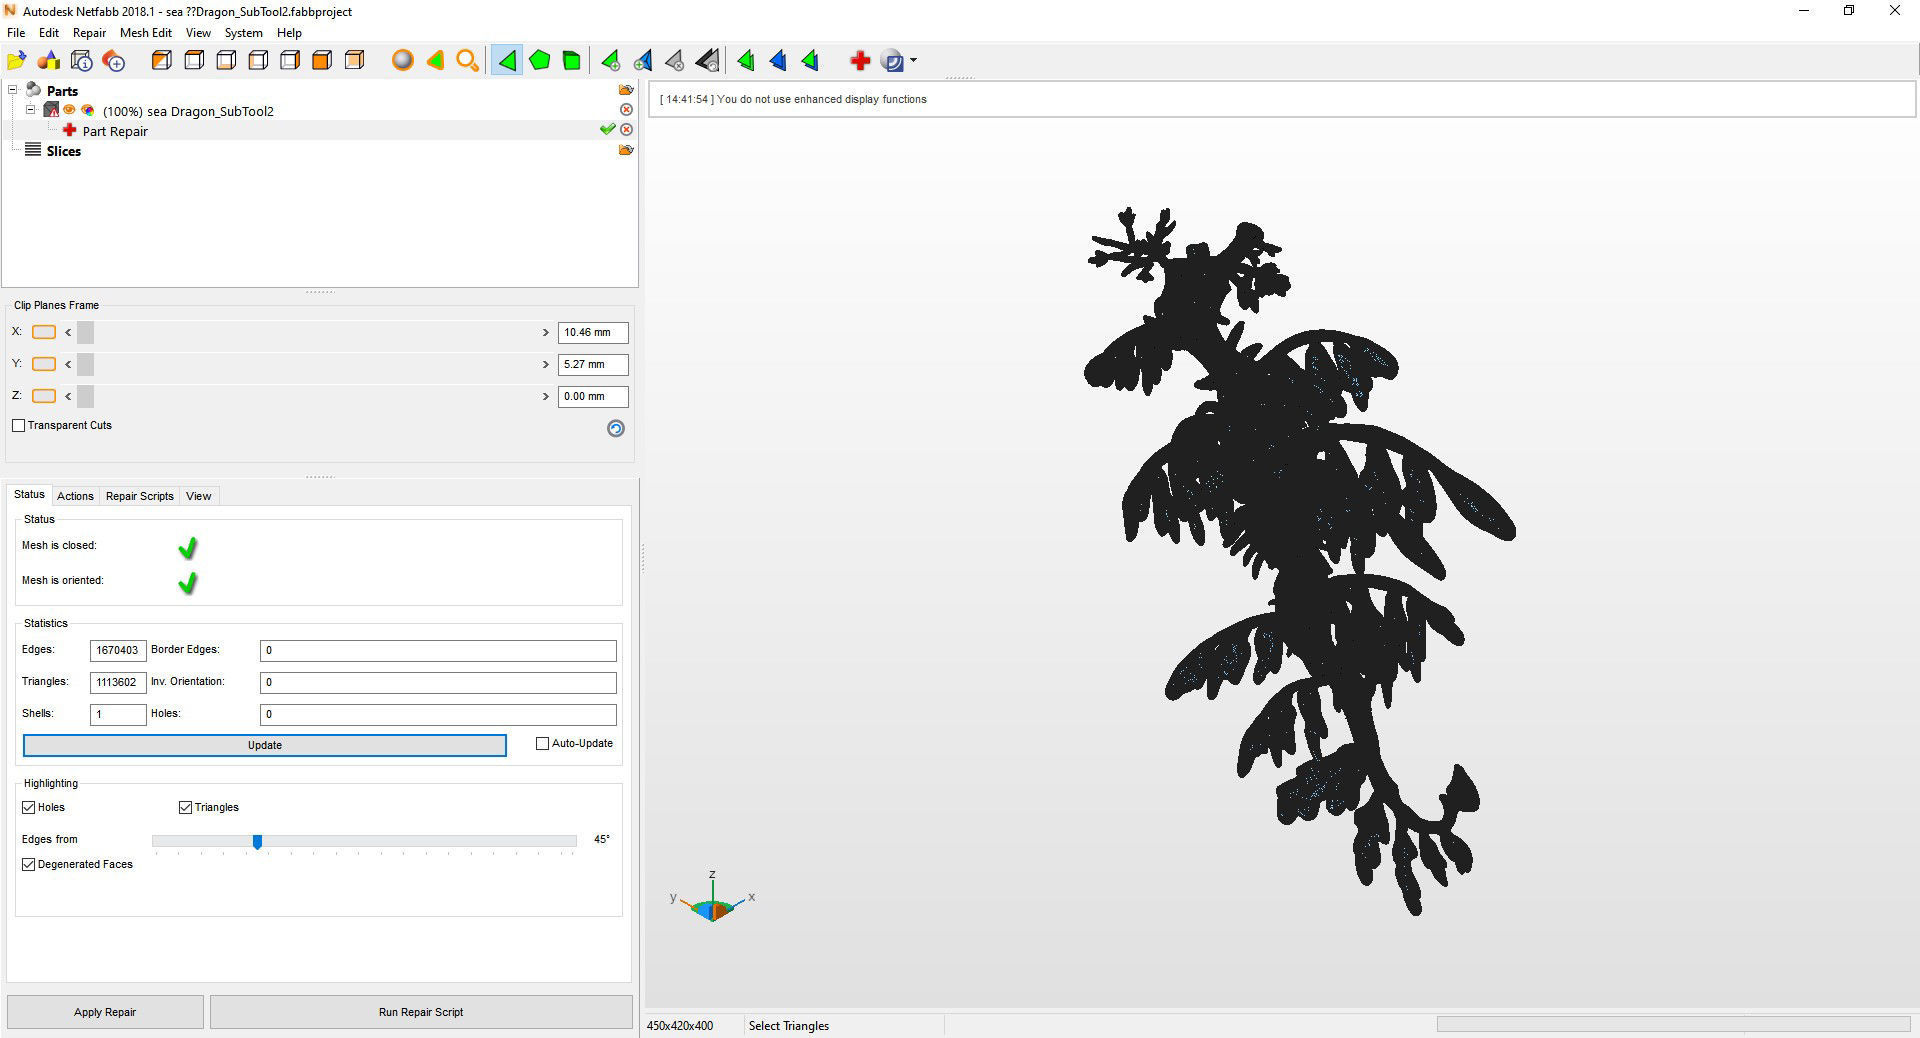
Task: Click the Y clip plane right arrow
Action: pyautogui.click(x=546, y=364)
